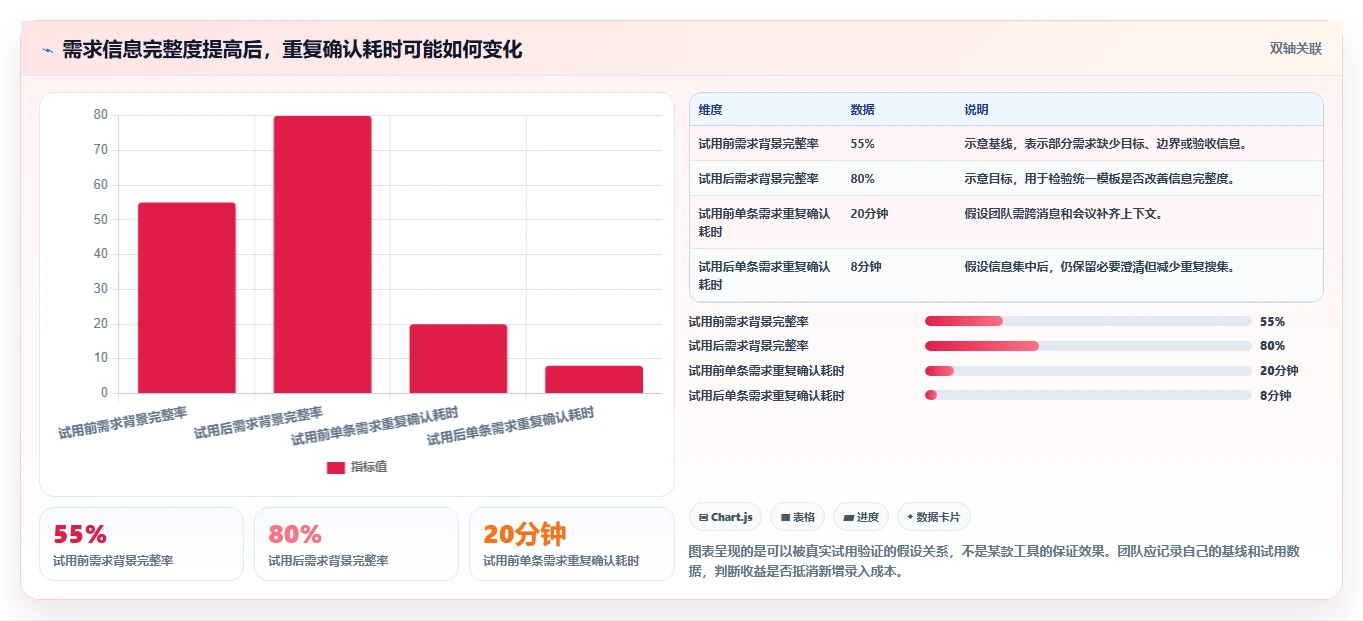Select the 数据卡片 chip
This screenshot has height=621, width=1363.
933,517
